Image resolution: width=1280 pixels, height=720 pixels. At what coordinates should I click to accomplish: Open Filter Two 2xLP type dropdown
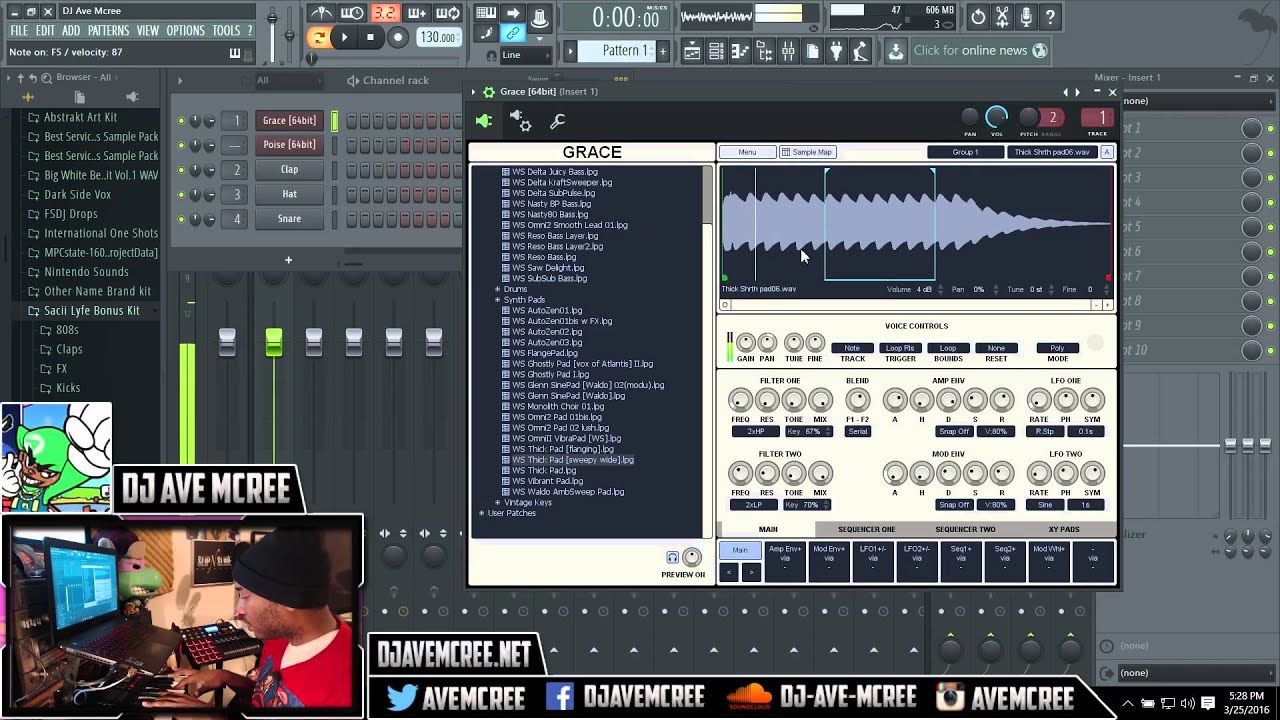(754, 505)
